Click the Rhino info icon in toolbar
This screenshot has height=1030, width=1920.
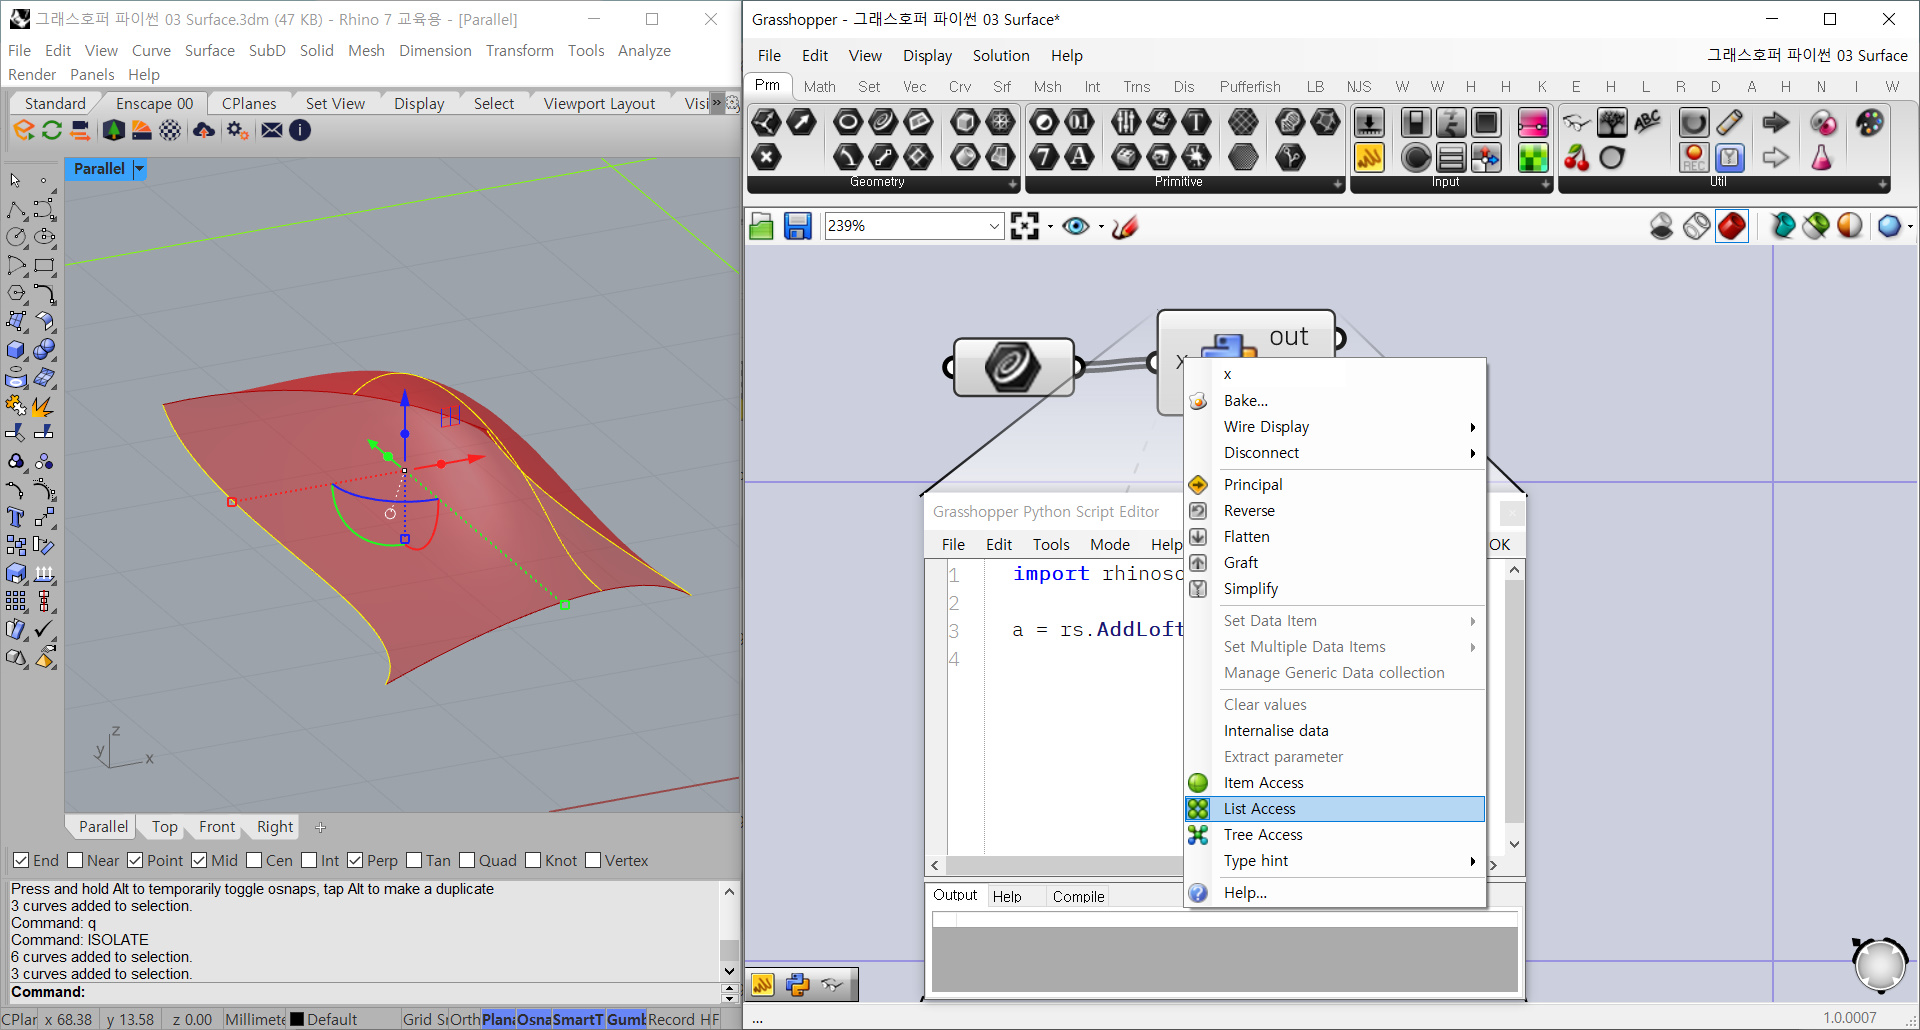300,130
